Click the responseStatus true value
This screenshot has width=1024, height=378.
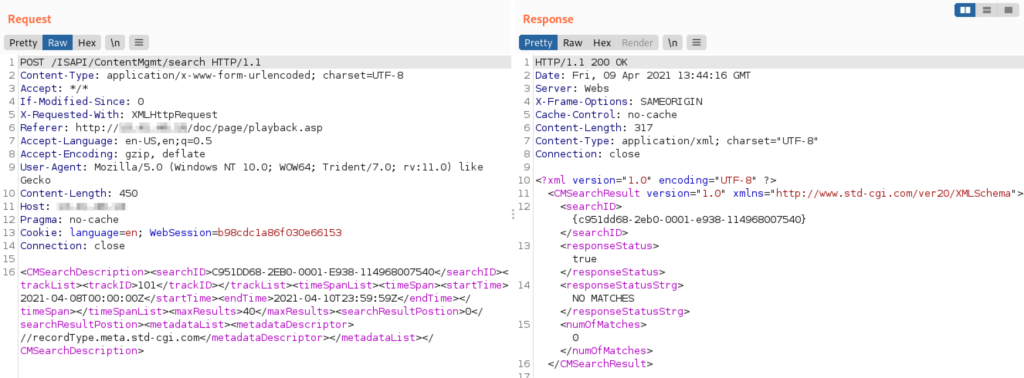click(x=583, y=259)
